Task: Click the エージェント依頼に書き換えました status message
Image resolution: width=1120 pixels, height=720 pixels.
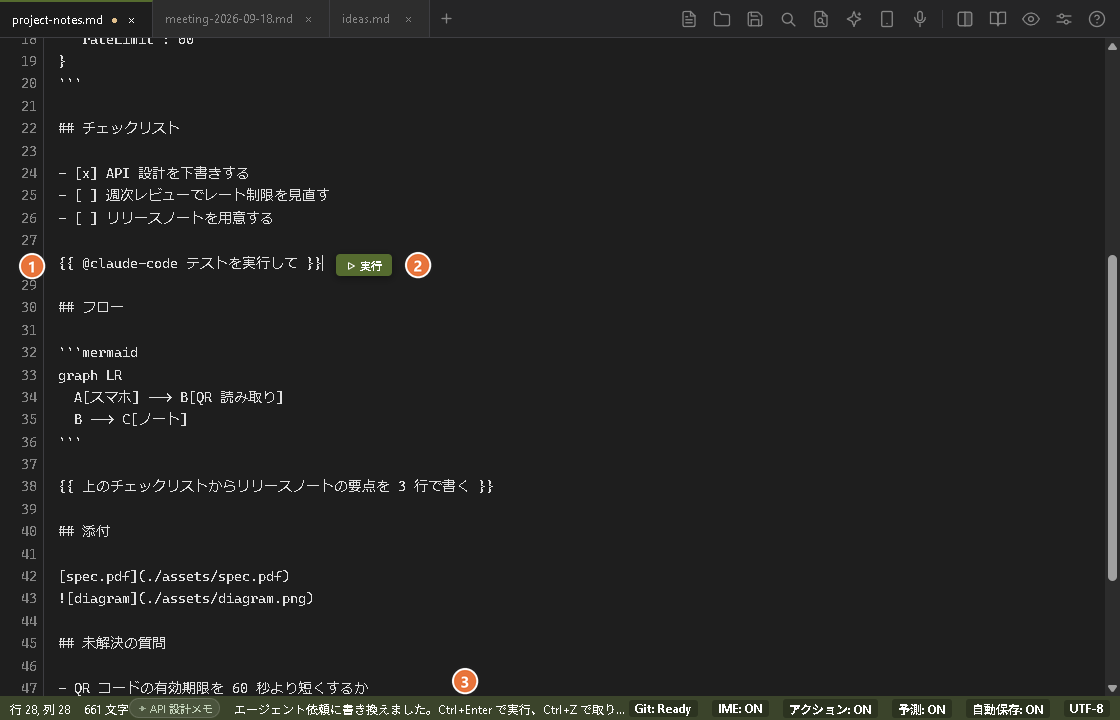Action: [429, 709]
